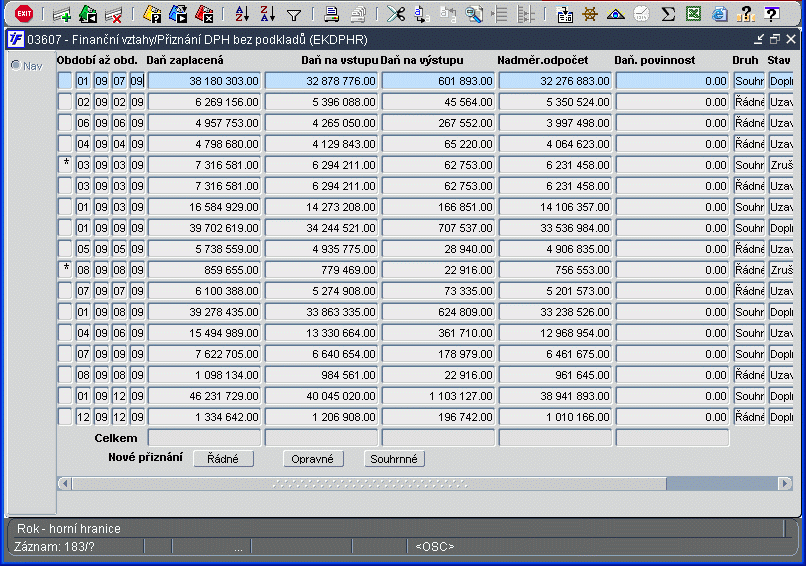Click the Celkem total field under Nadměr.odpočet
806x566 pixels.
(x=555, y=438)
